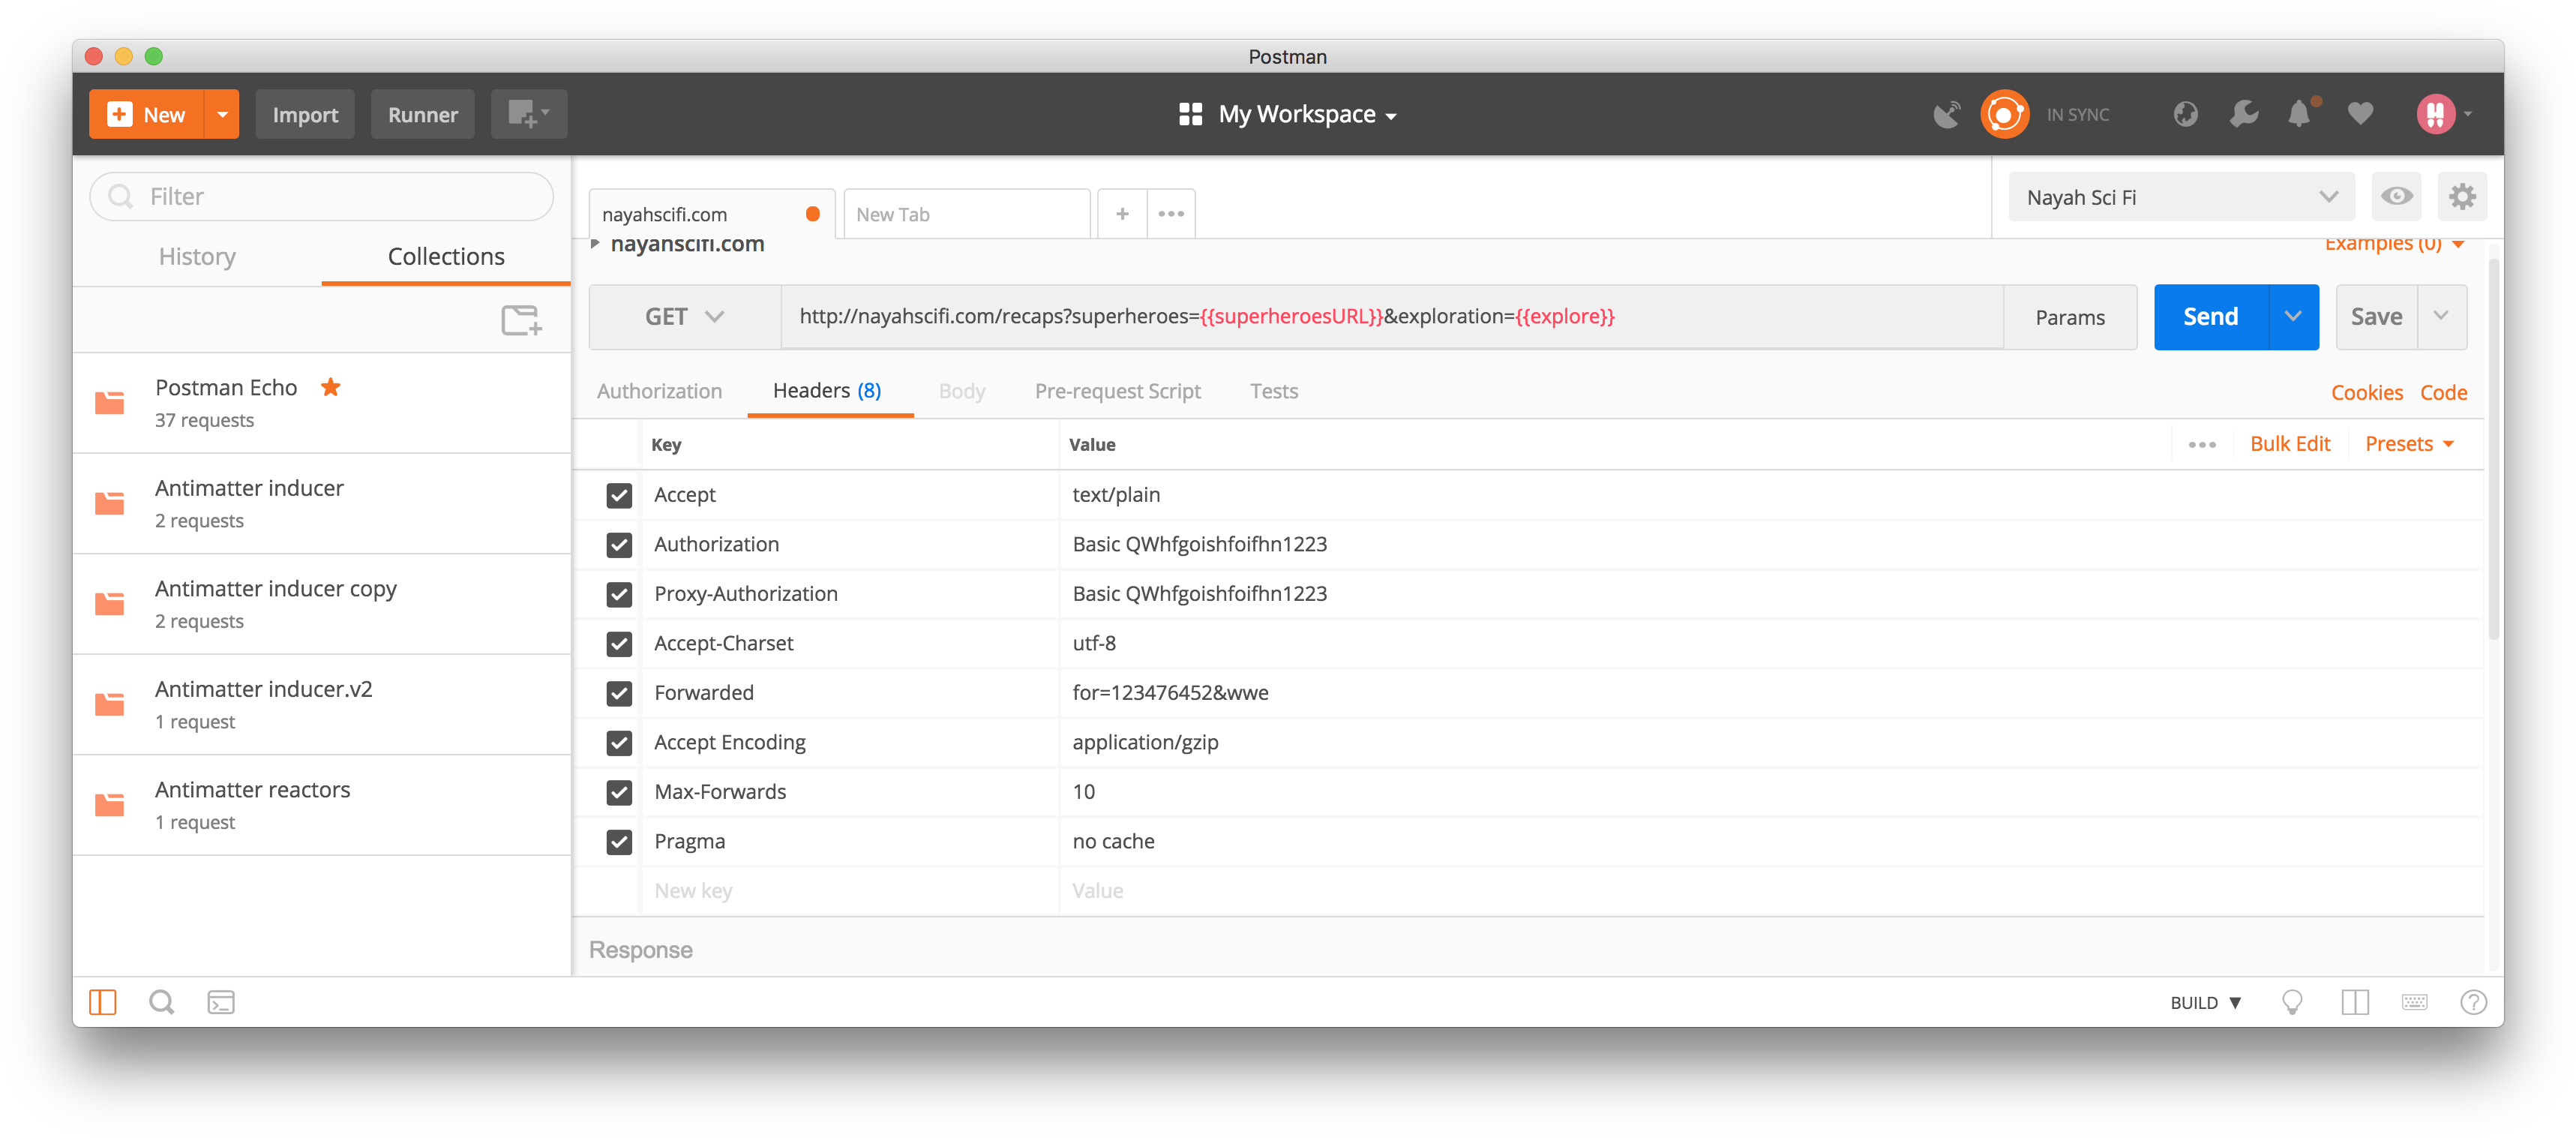Open the Postman console icon

point(221,1002)
